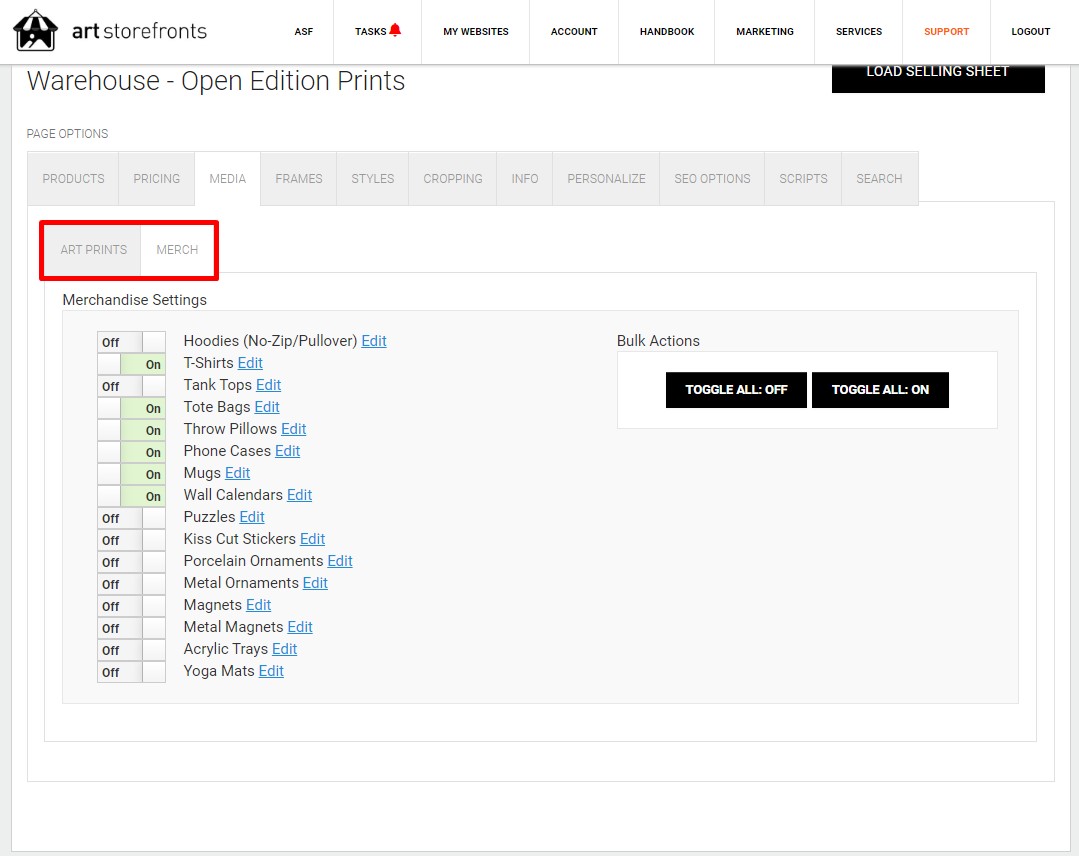Click Edit next to Mugs
The width and height of the screenshot is (1079, 856).
237,473
